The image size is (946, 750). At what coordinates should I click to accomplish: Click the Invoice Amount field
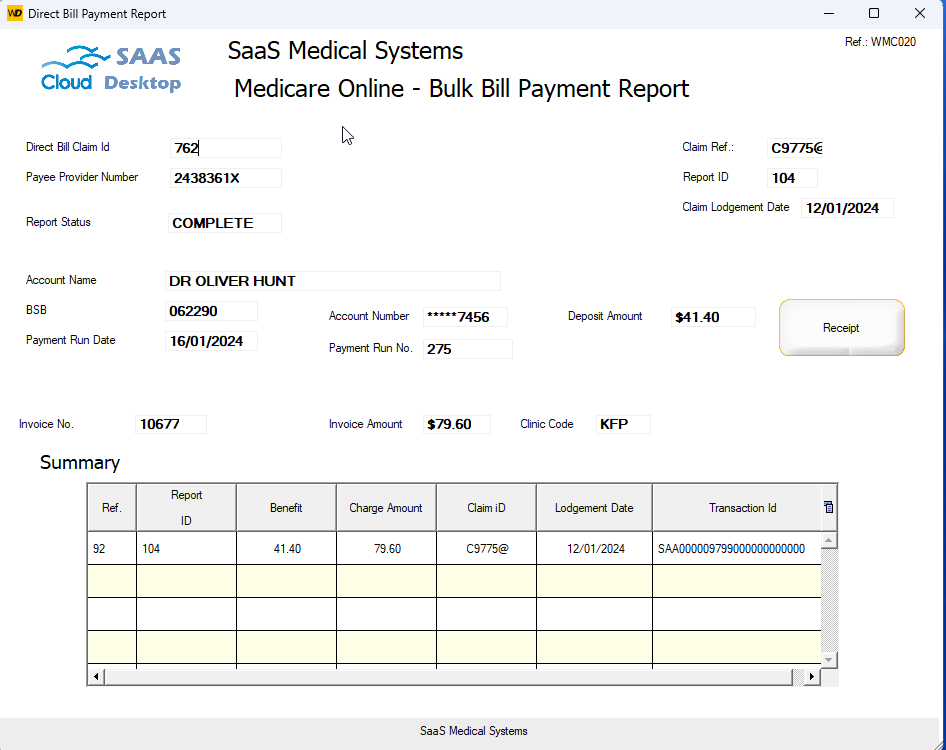click(x=457, y=424)
